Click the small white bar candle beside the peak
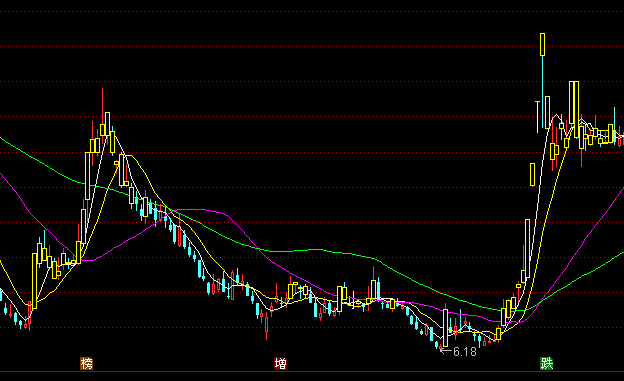Screen dimensions: 624x381 click(x=538, y=117)
